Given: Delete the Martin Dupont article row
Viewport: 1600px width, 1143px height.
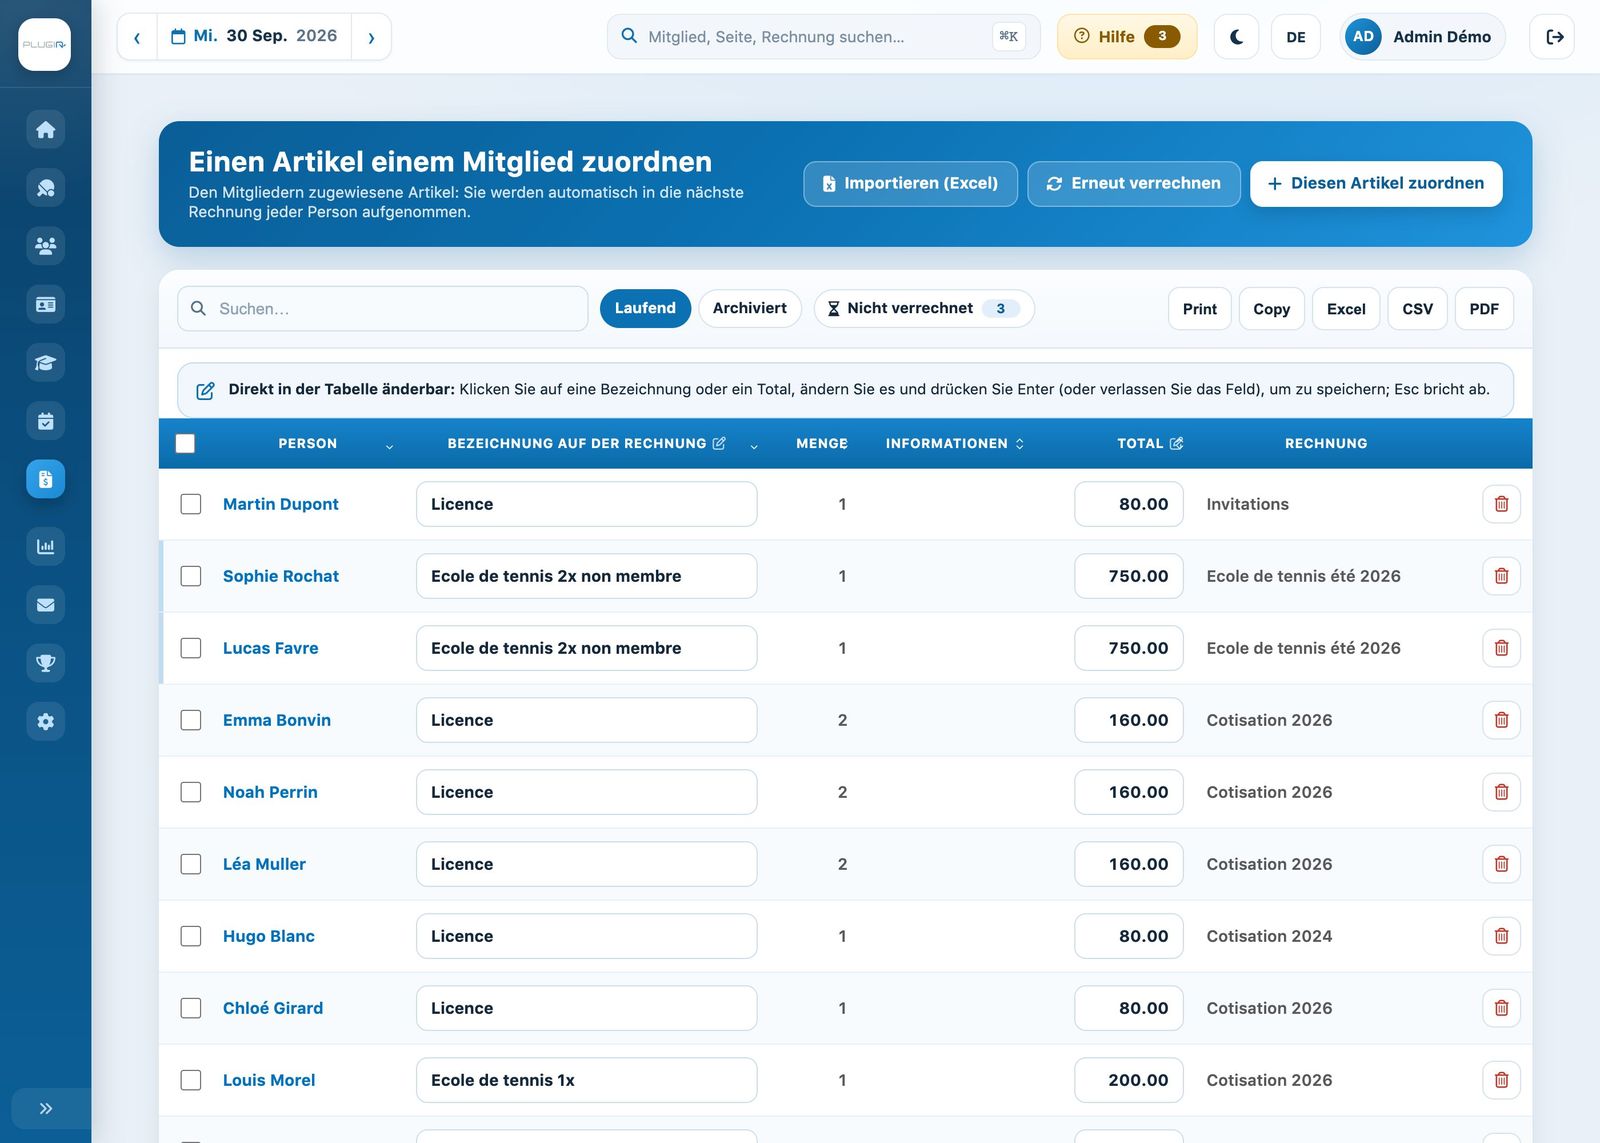Looking at the screenshot, I should pyautogui.click(x=1501, y=504).
